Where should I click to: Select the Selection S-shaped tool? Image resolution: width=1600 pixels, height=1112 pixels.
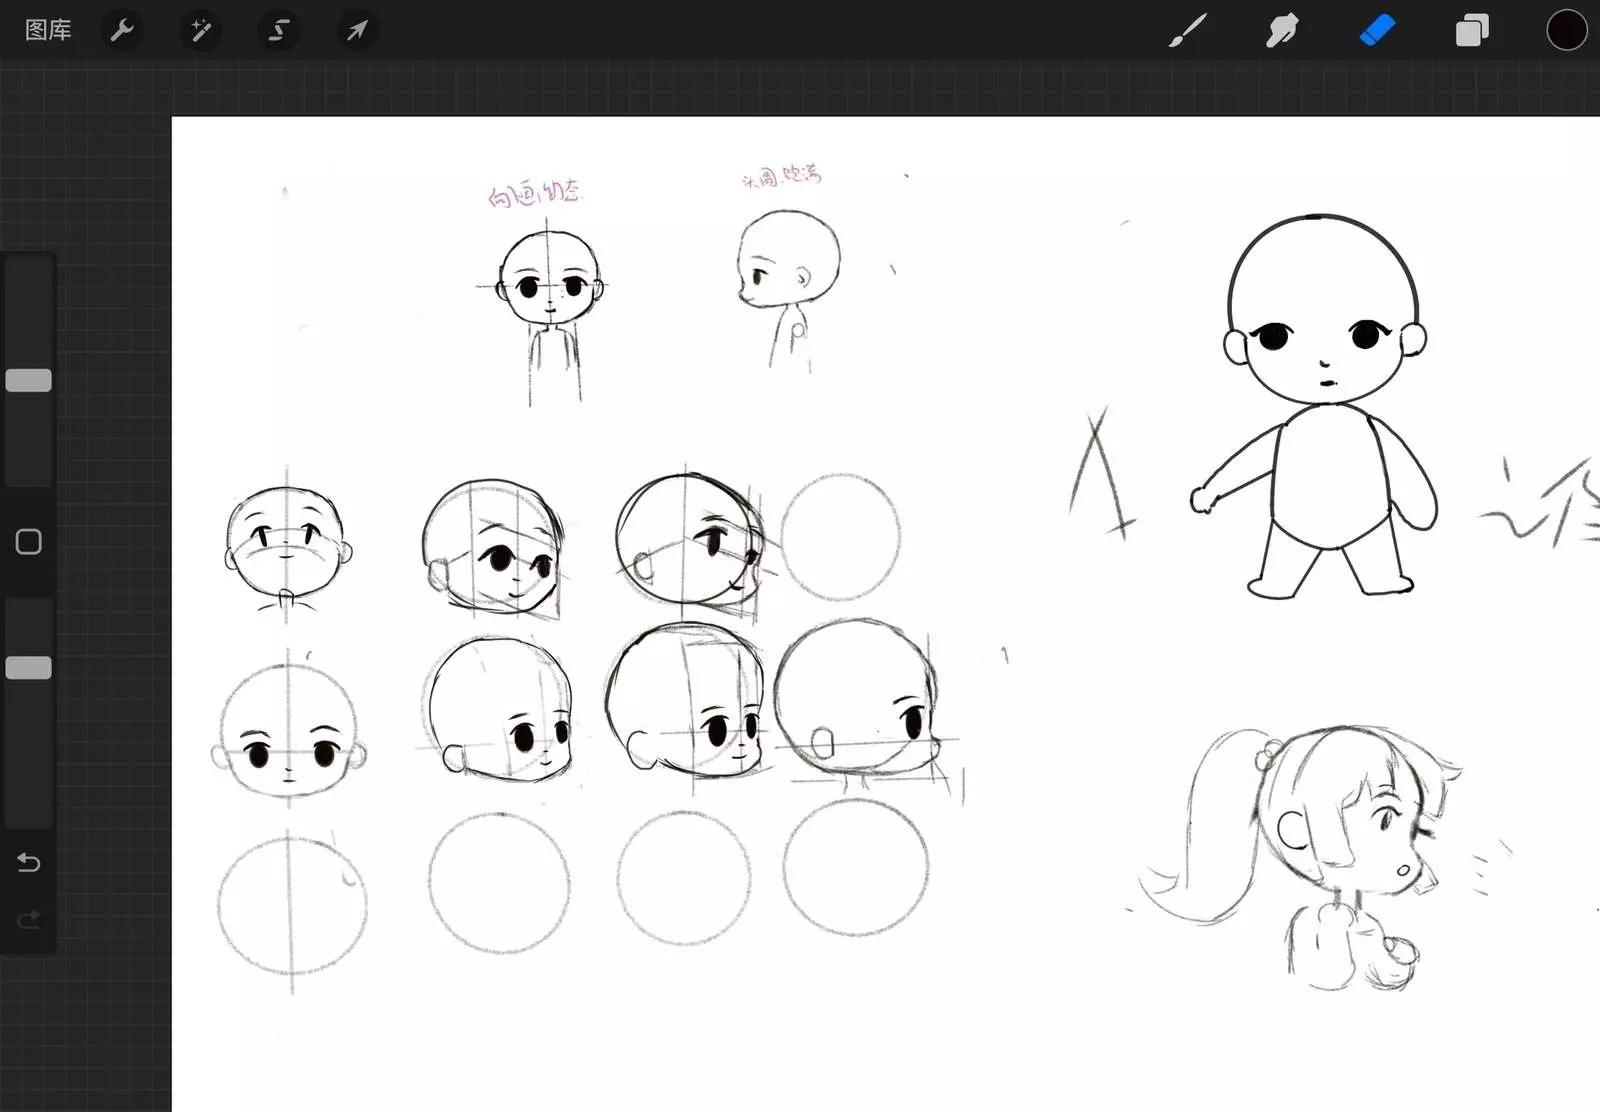(278, 30)
